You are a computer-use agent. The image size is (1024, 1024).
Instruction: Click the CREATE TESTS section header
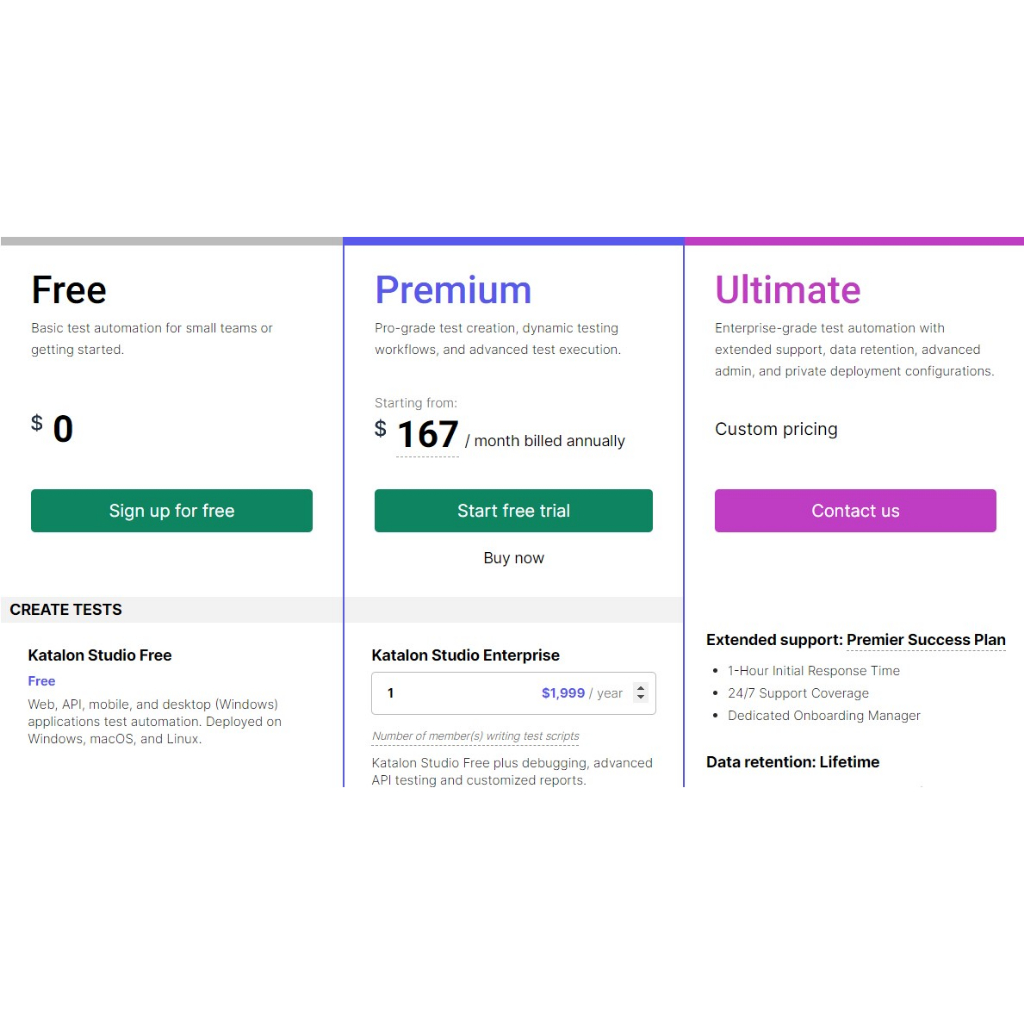coord(66,610)
